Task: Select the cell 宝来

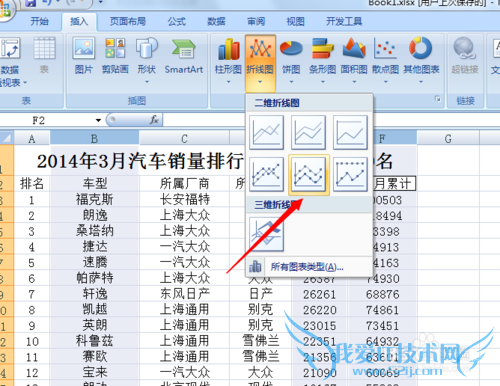Action: [95, 372]
